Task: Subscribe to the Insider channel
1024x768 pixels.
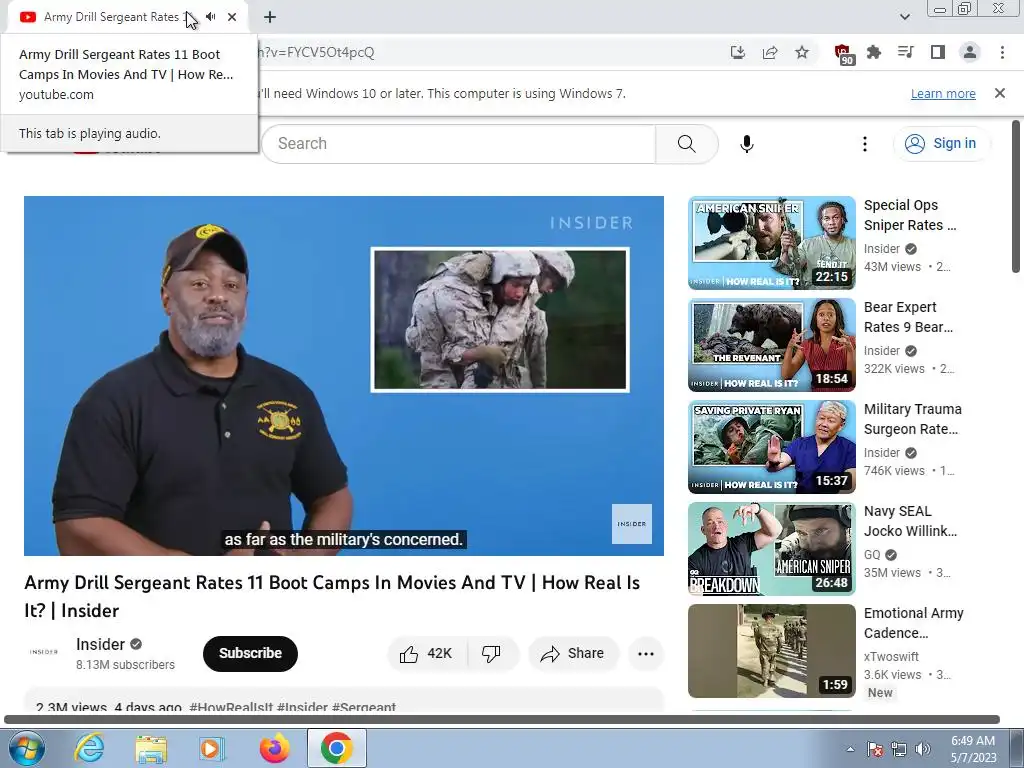Action: point(250,653)
